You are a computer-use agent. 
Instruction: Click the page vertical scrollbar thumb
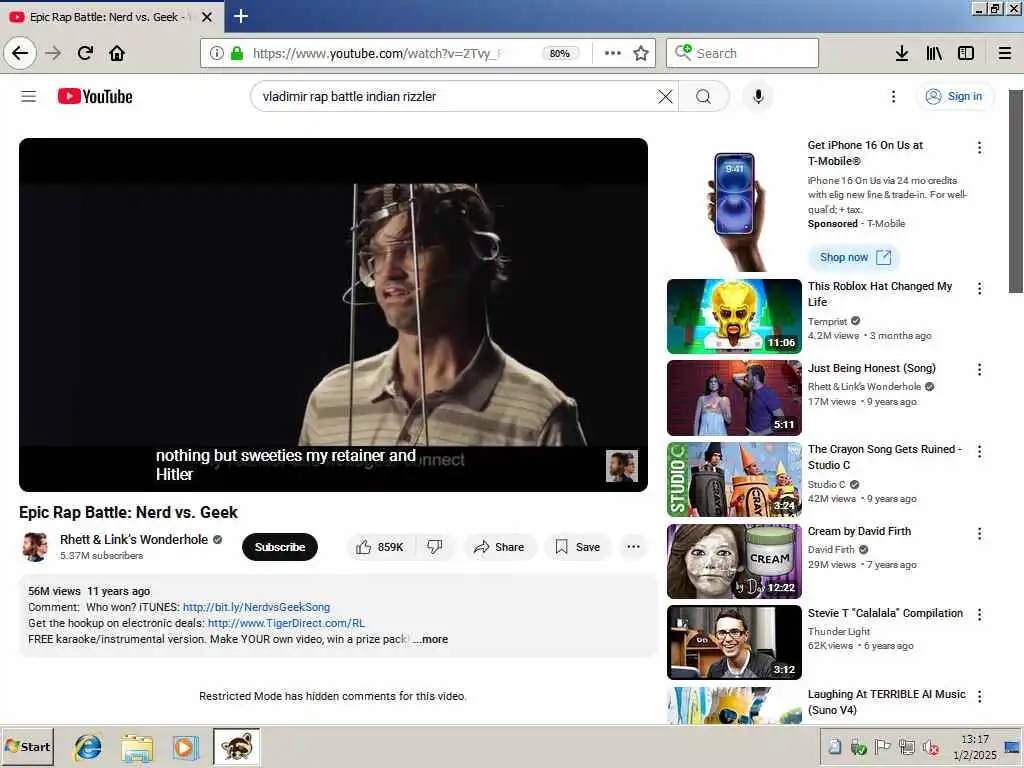point(1016,191)
